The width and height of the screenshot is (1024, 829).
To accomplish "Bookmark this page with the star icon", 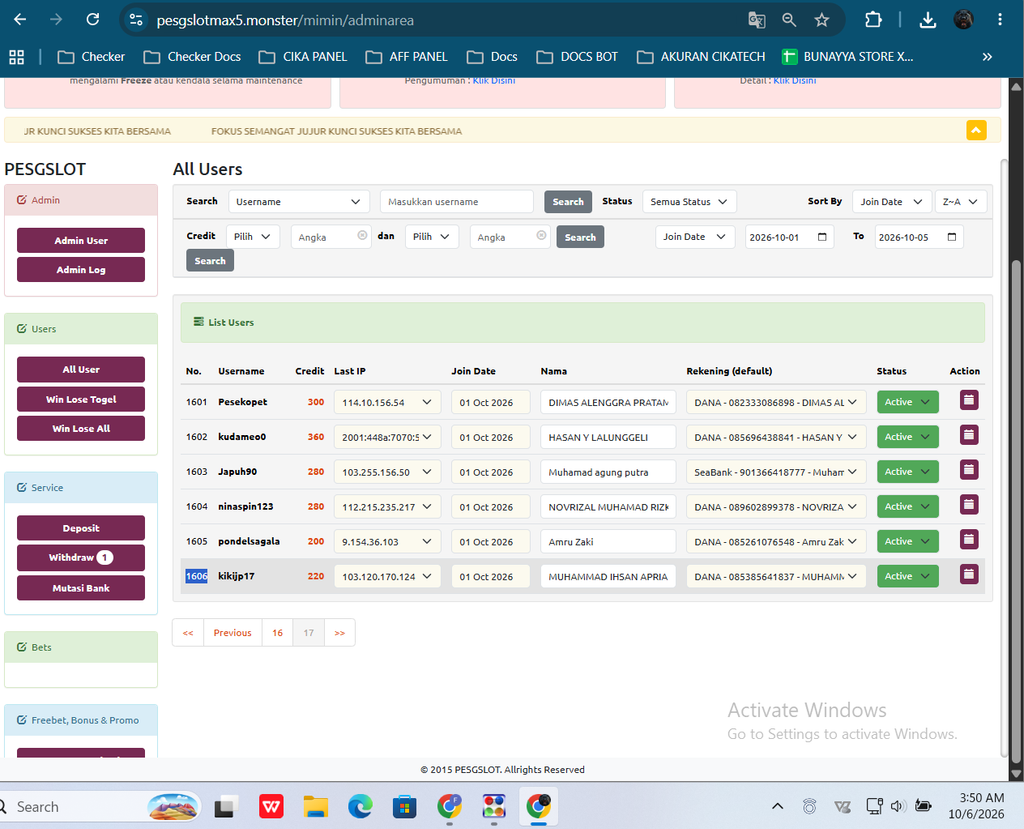I will click(822, 20).
